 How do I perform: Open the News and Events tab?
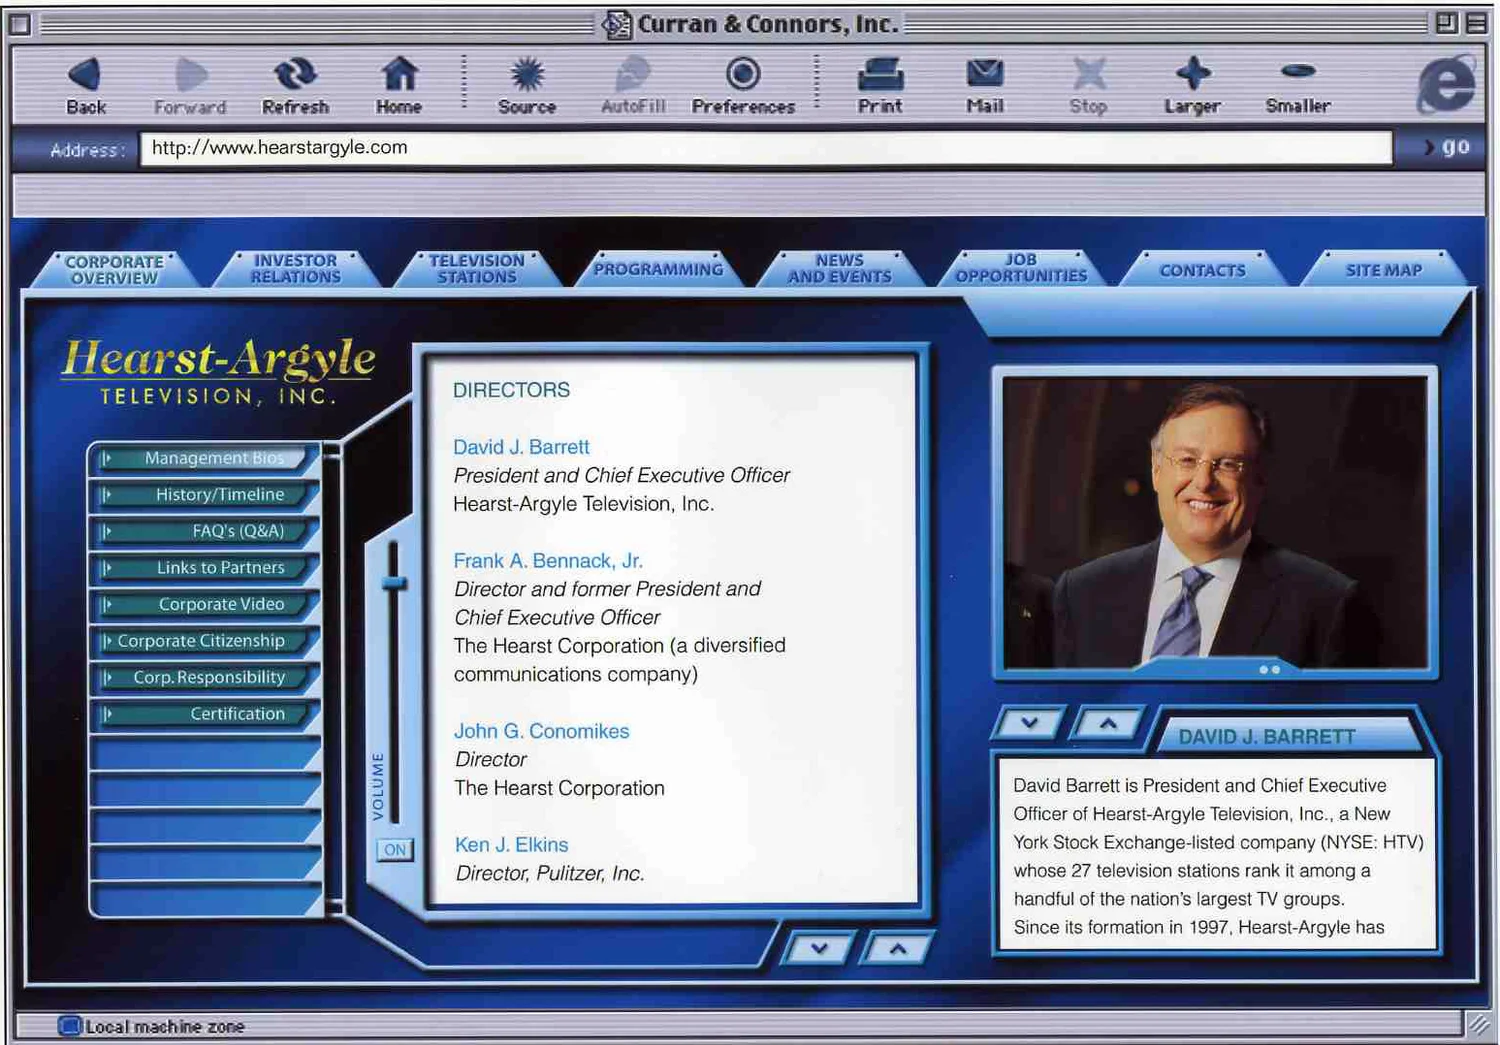point(839,269)
